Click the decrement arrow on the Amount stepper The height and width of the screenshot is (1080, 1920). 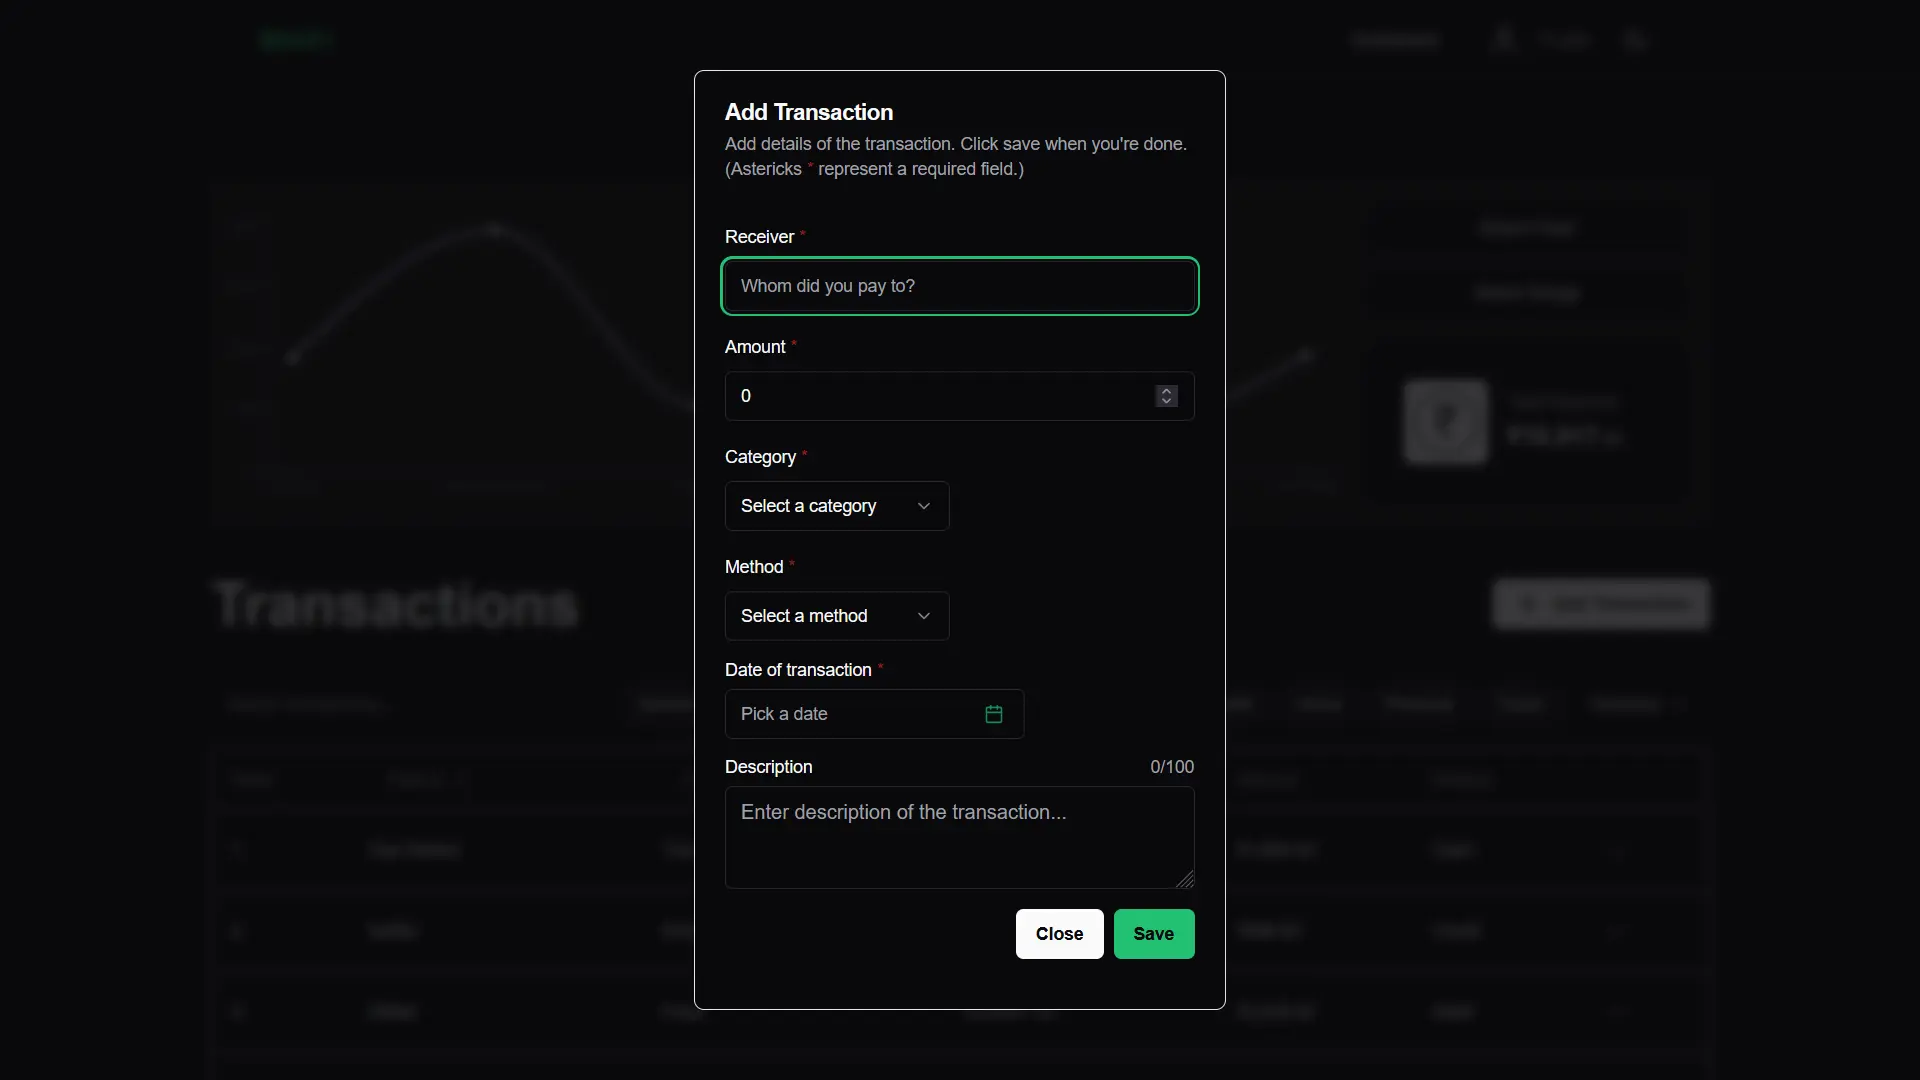pos(1166,403)
